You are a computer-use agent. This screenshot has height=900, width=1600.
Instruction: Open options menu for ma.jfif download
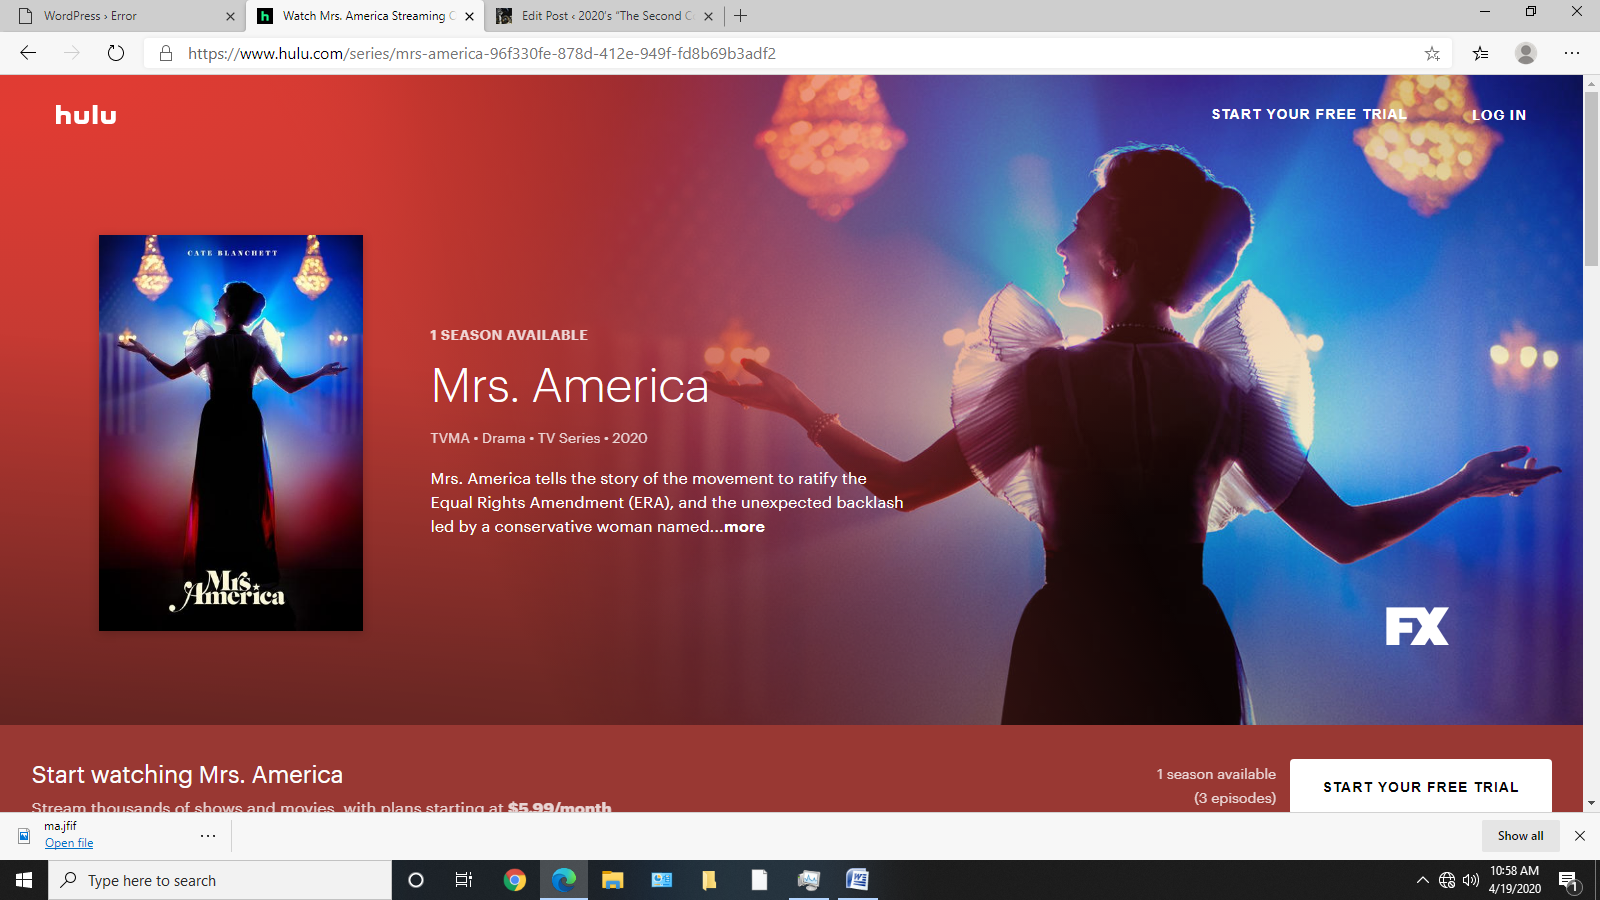pos(208,835)
